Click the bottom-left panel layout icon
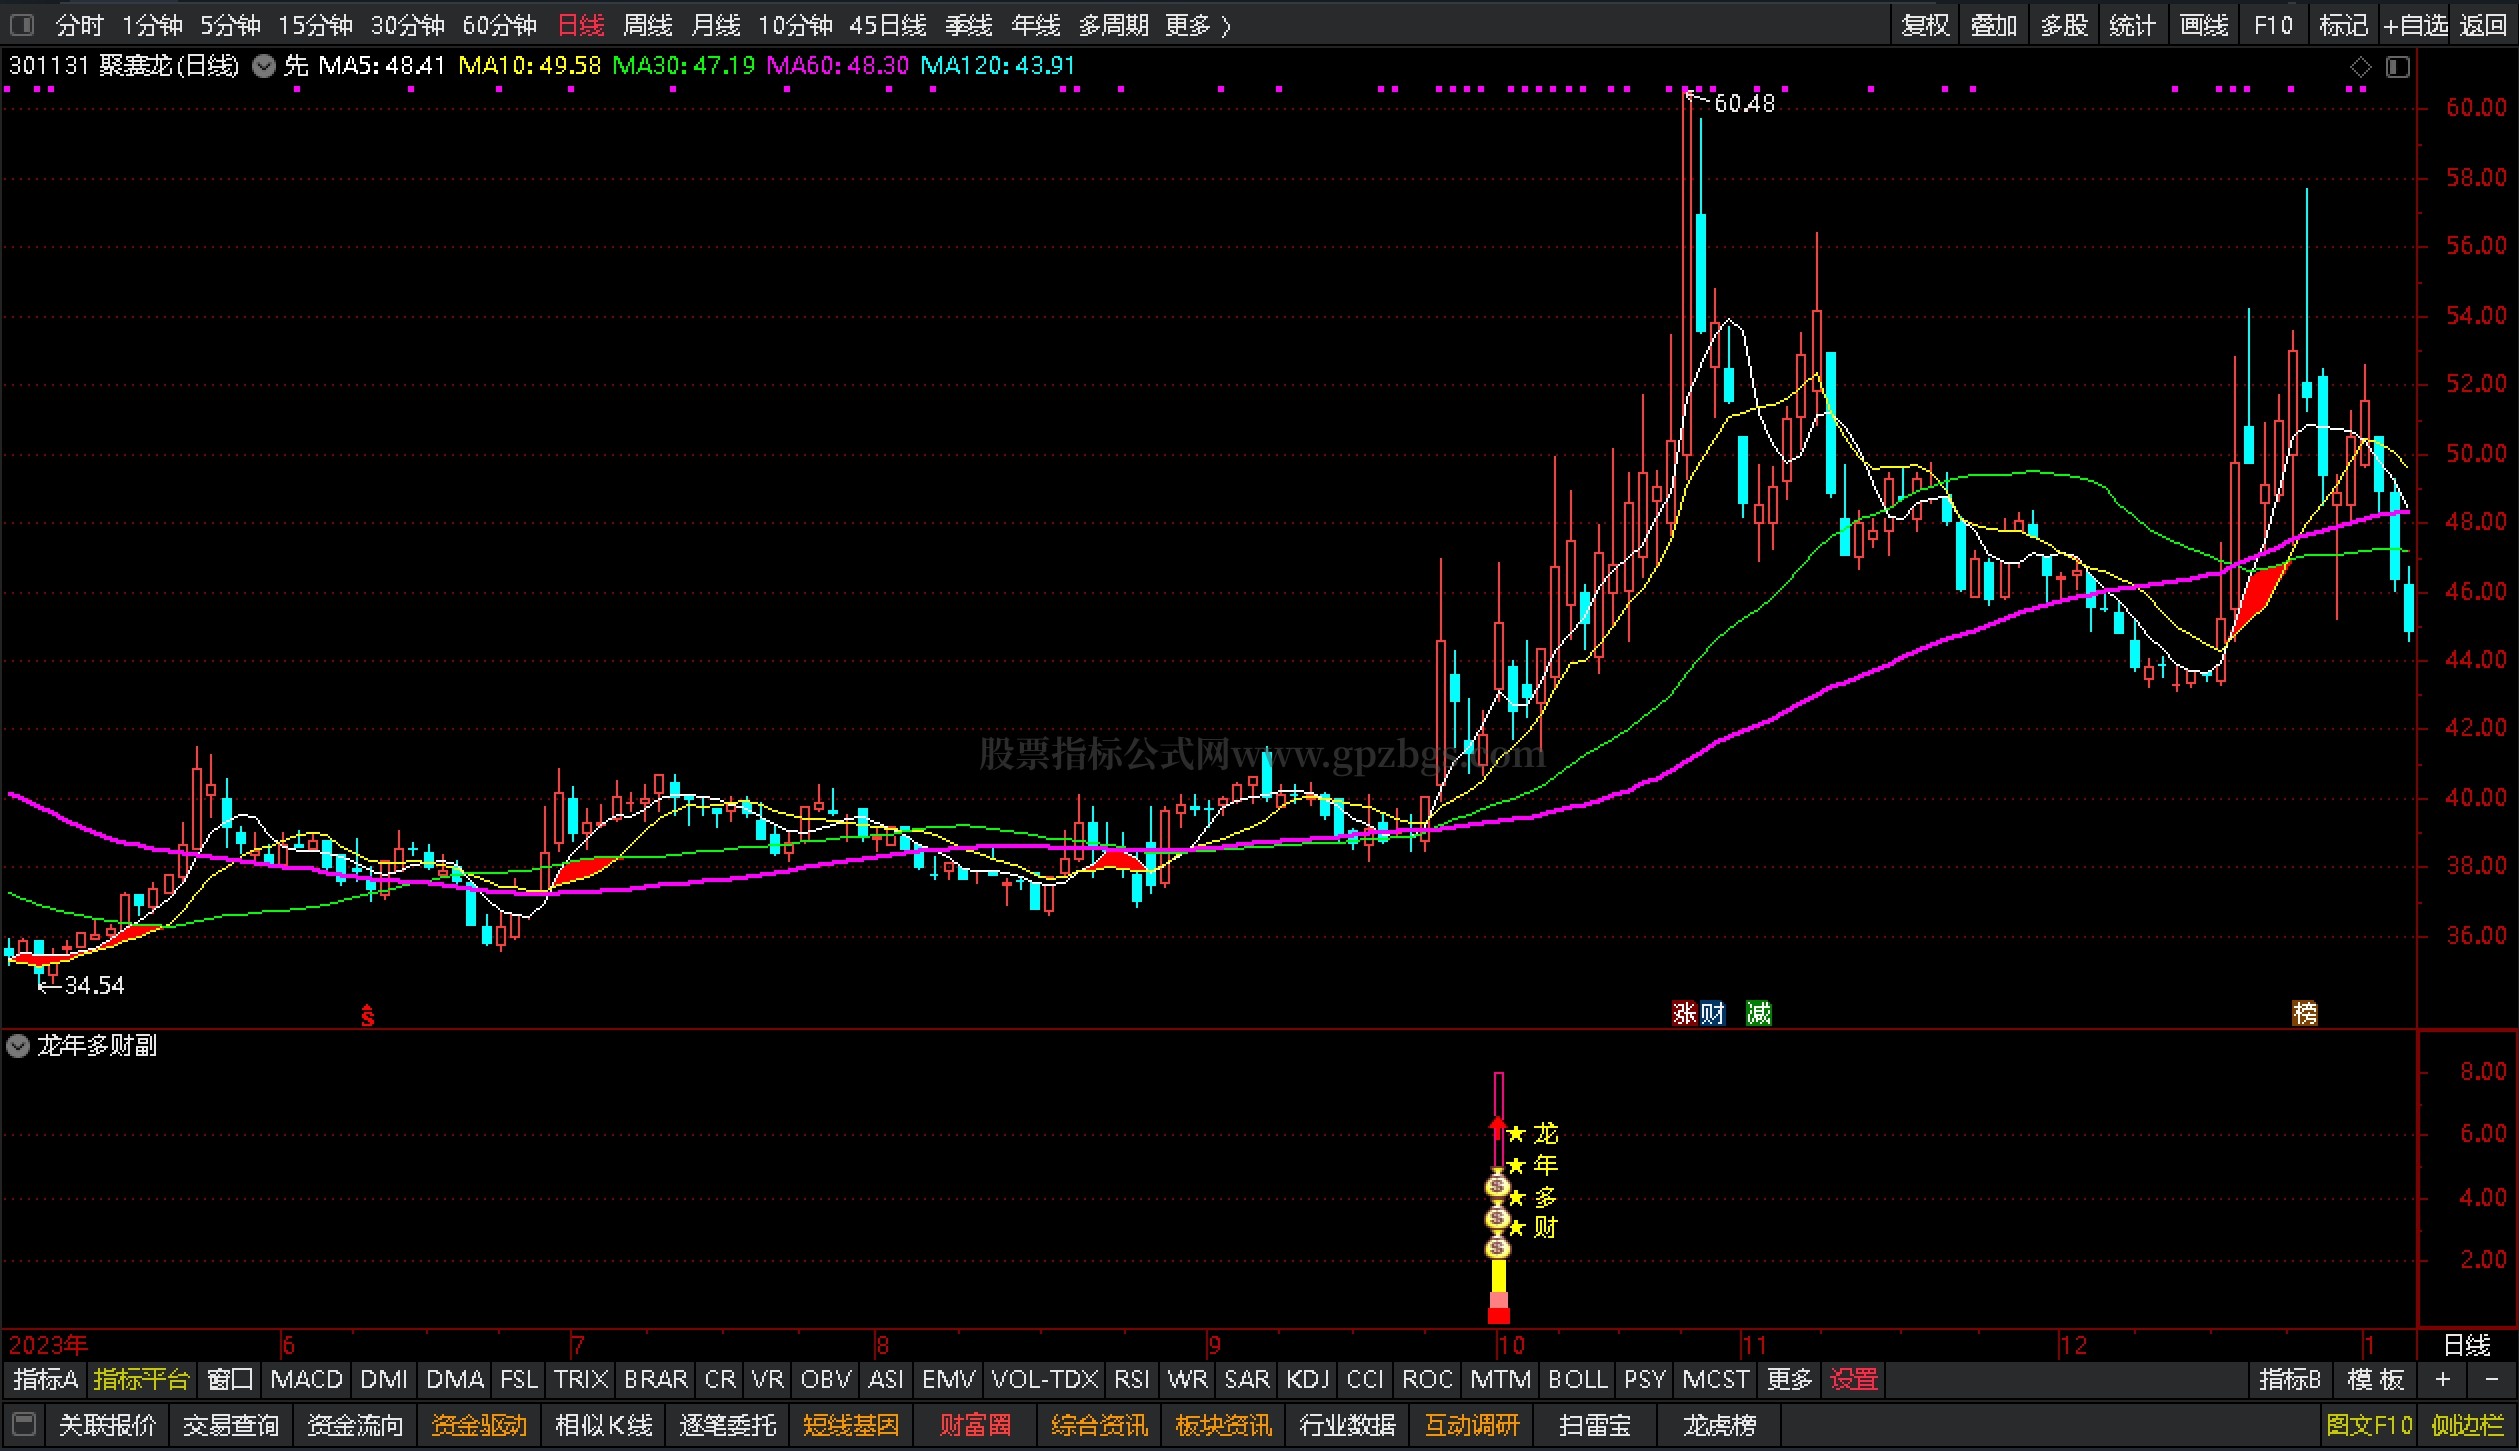The image size is (2519, 1451). pyautogui.click(x=24, y=1424)
